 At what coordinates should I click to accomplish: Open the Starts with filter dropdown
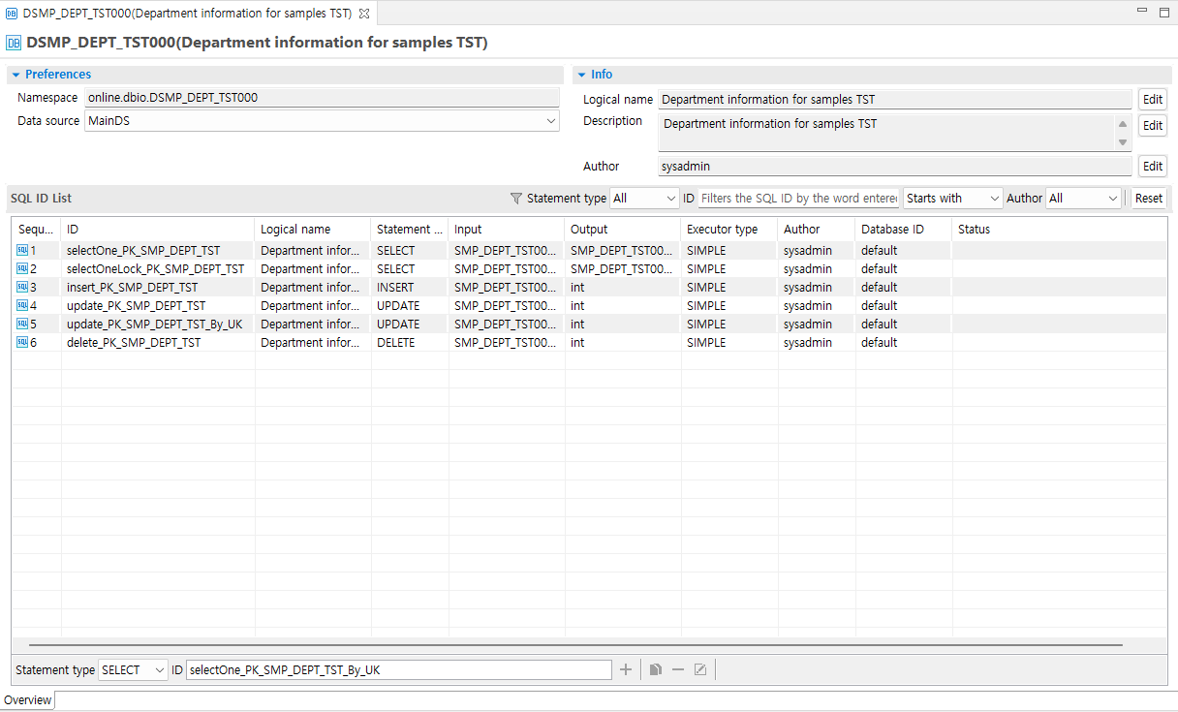pos(951,198)
